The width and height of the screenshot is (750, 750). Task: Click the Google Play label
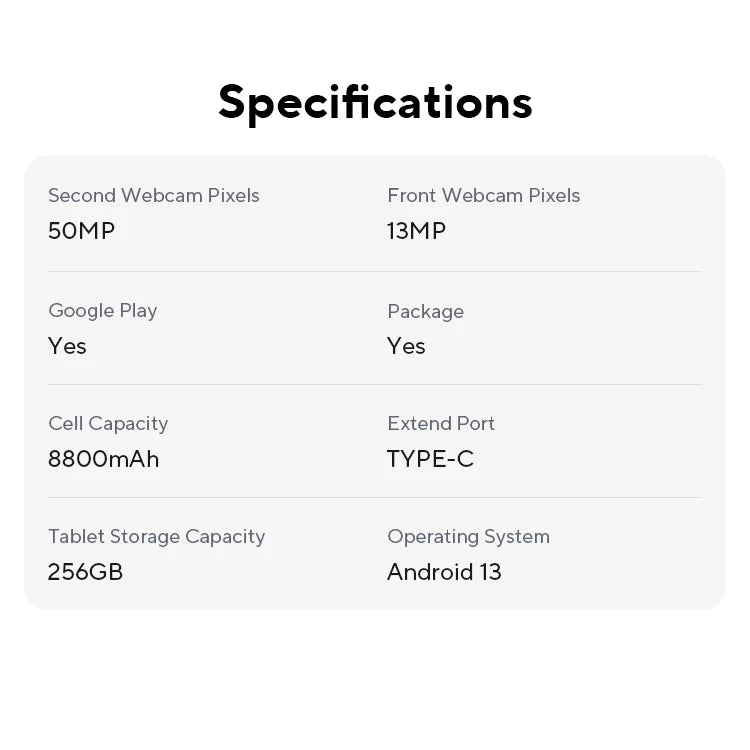[x=102, y=311]
